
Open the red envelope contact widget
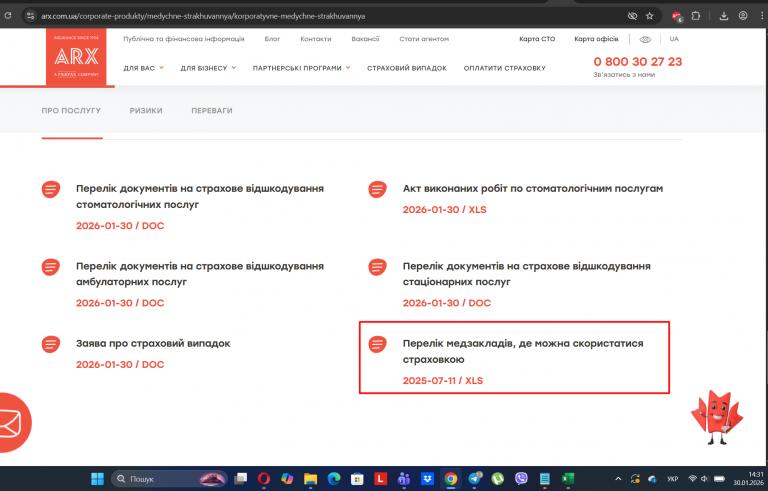click(13, 422)
